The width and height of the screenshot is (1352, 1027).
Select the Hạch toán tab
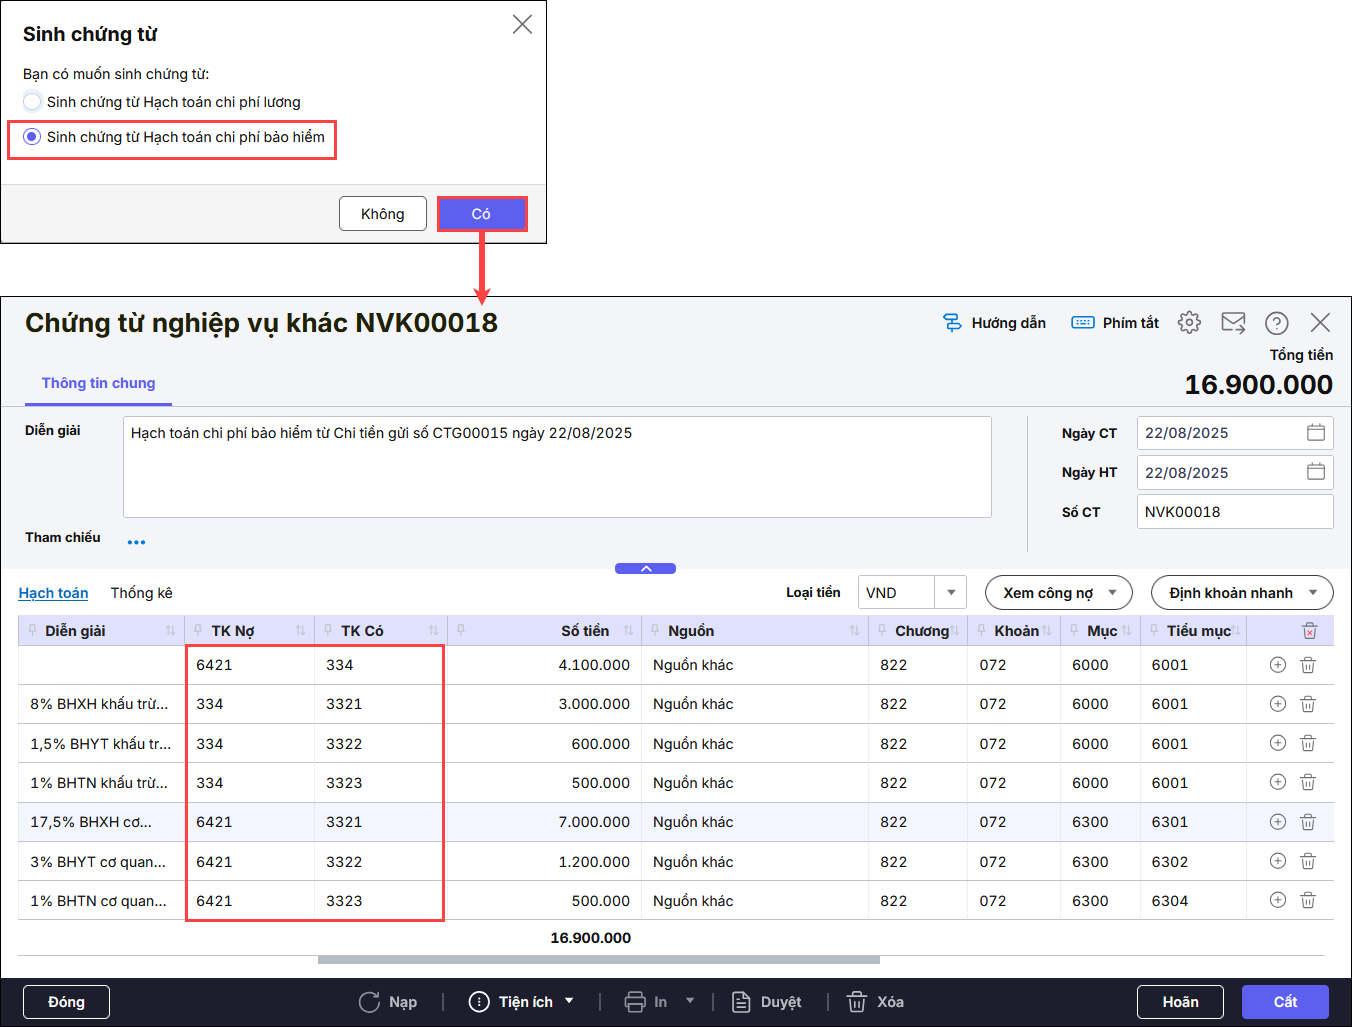pyautogui.click(x=53, y=593)
